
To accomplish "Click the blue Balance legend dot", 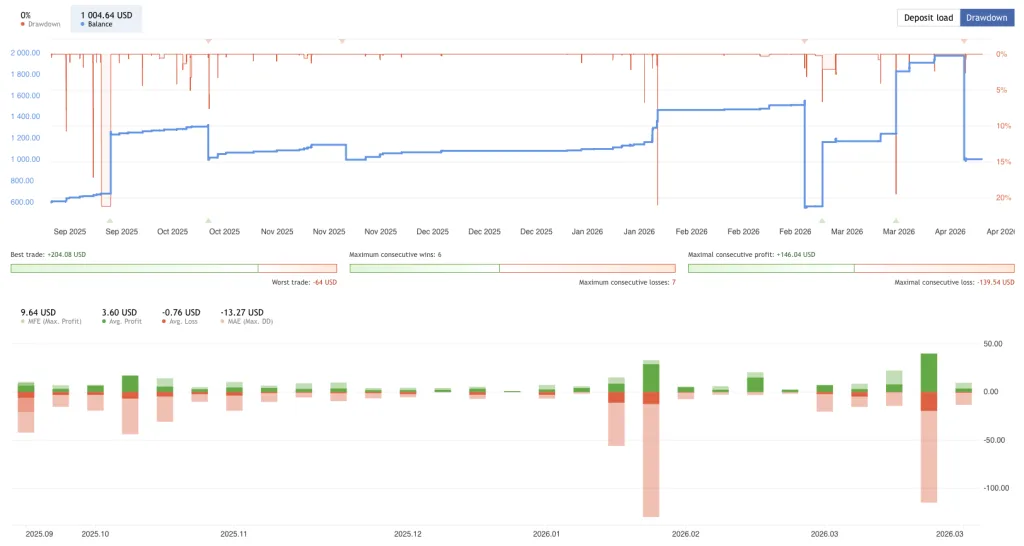I will click(x=82, y=24).
